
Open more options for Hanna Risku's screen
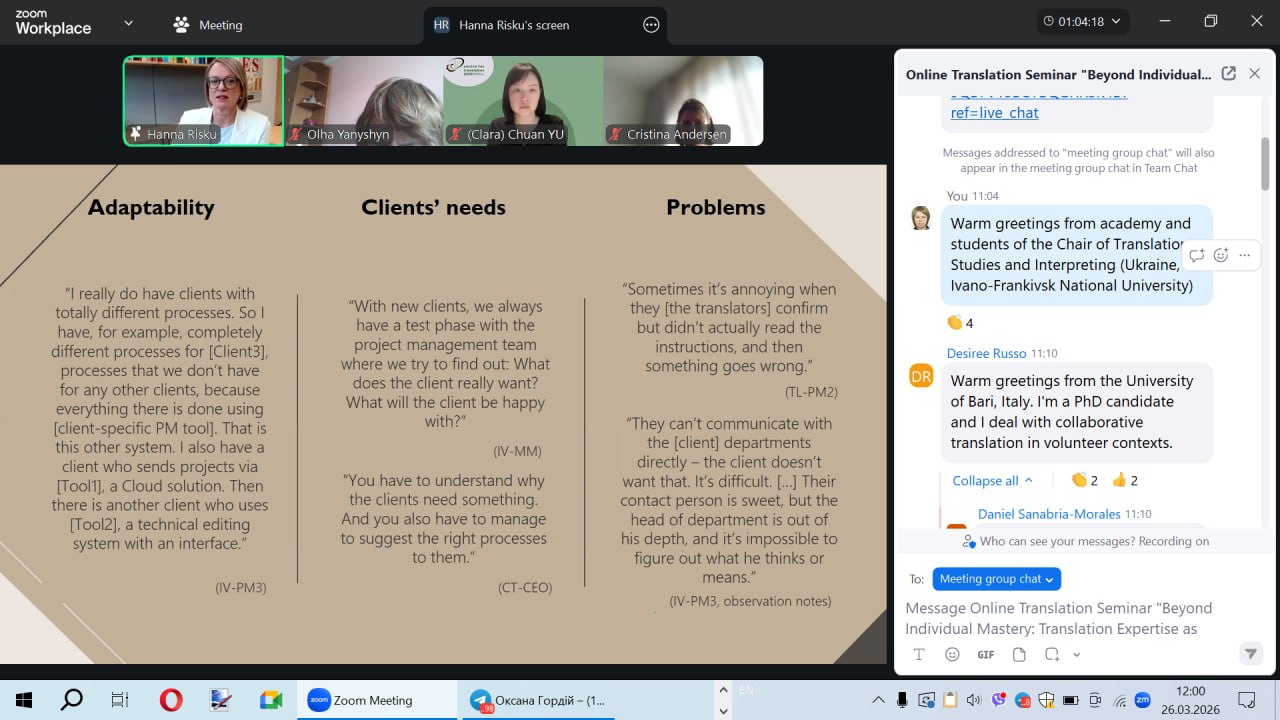(651, 25)
